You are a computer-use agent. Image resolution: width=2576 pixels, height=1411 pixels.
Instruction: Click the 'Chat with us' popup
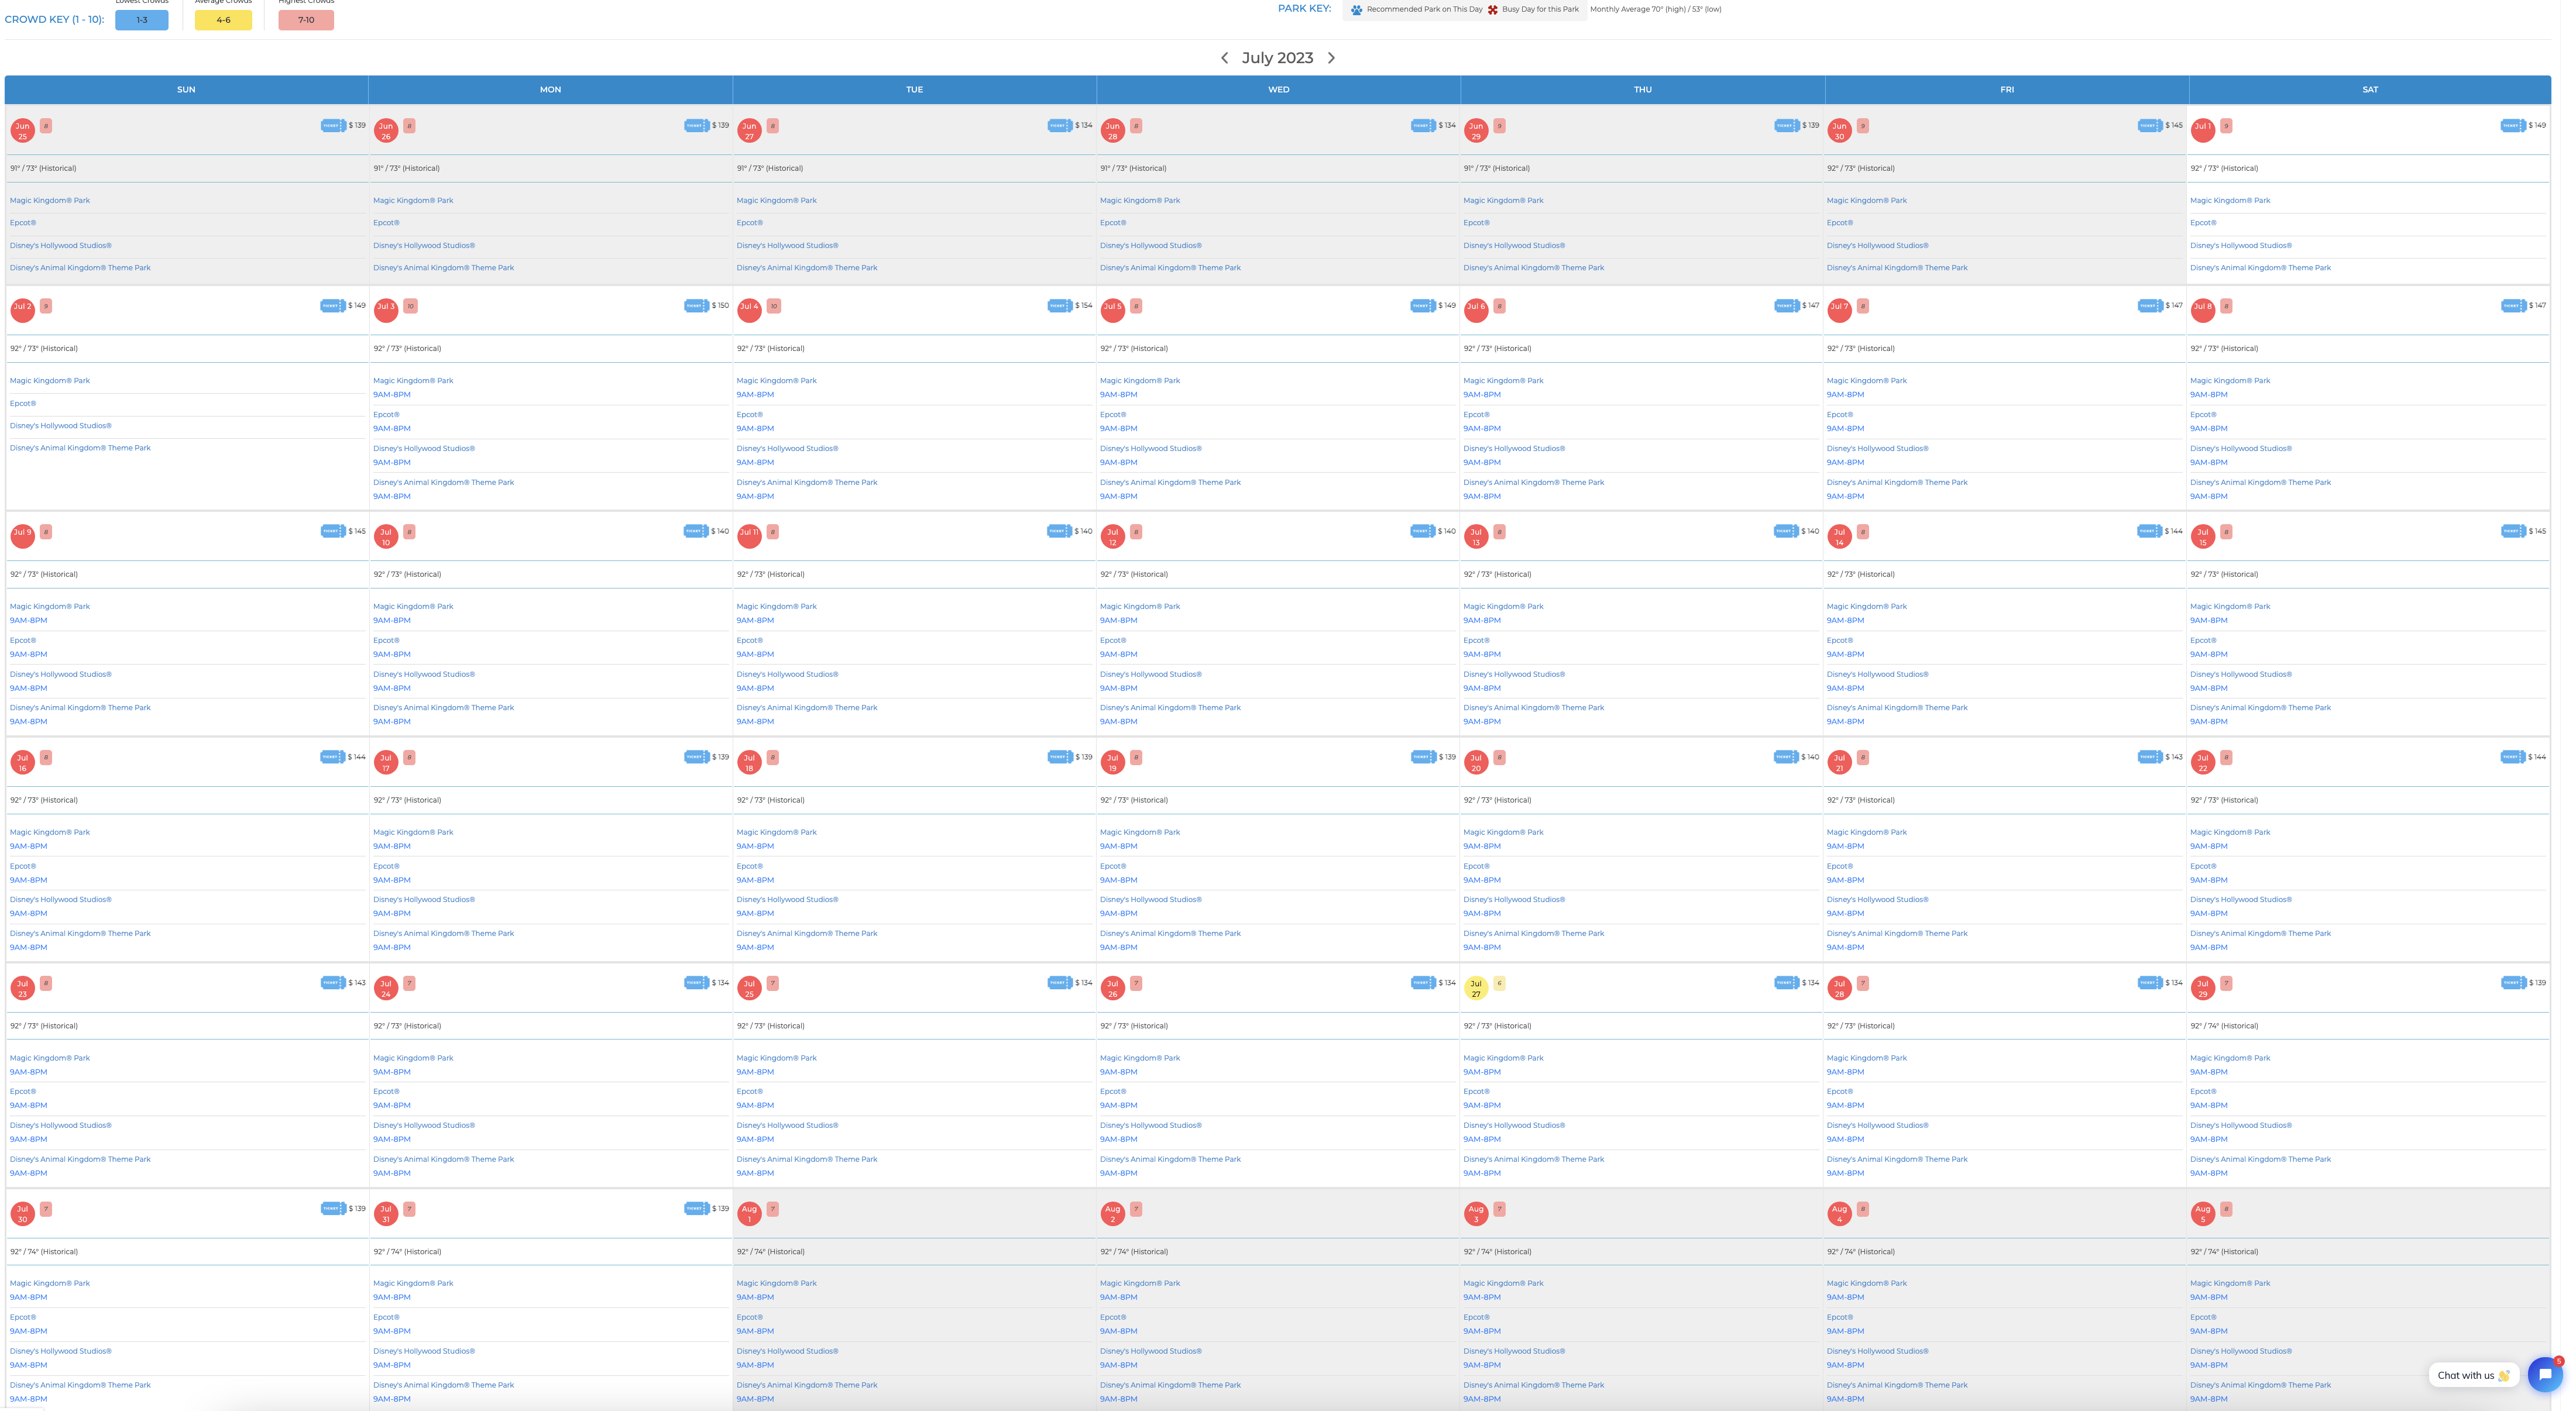(x=2473, y=1375)
